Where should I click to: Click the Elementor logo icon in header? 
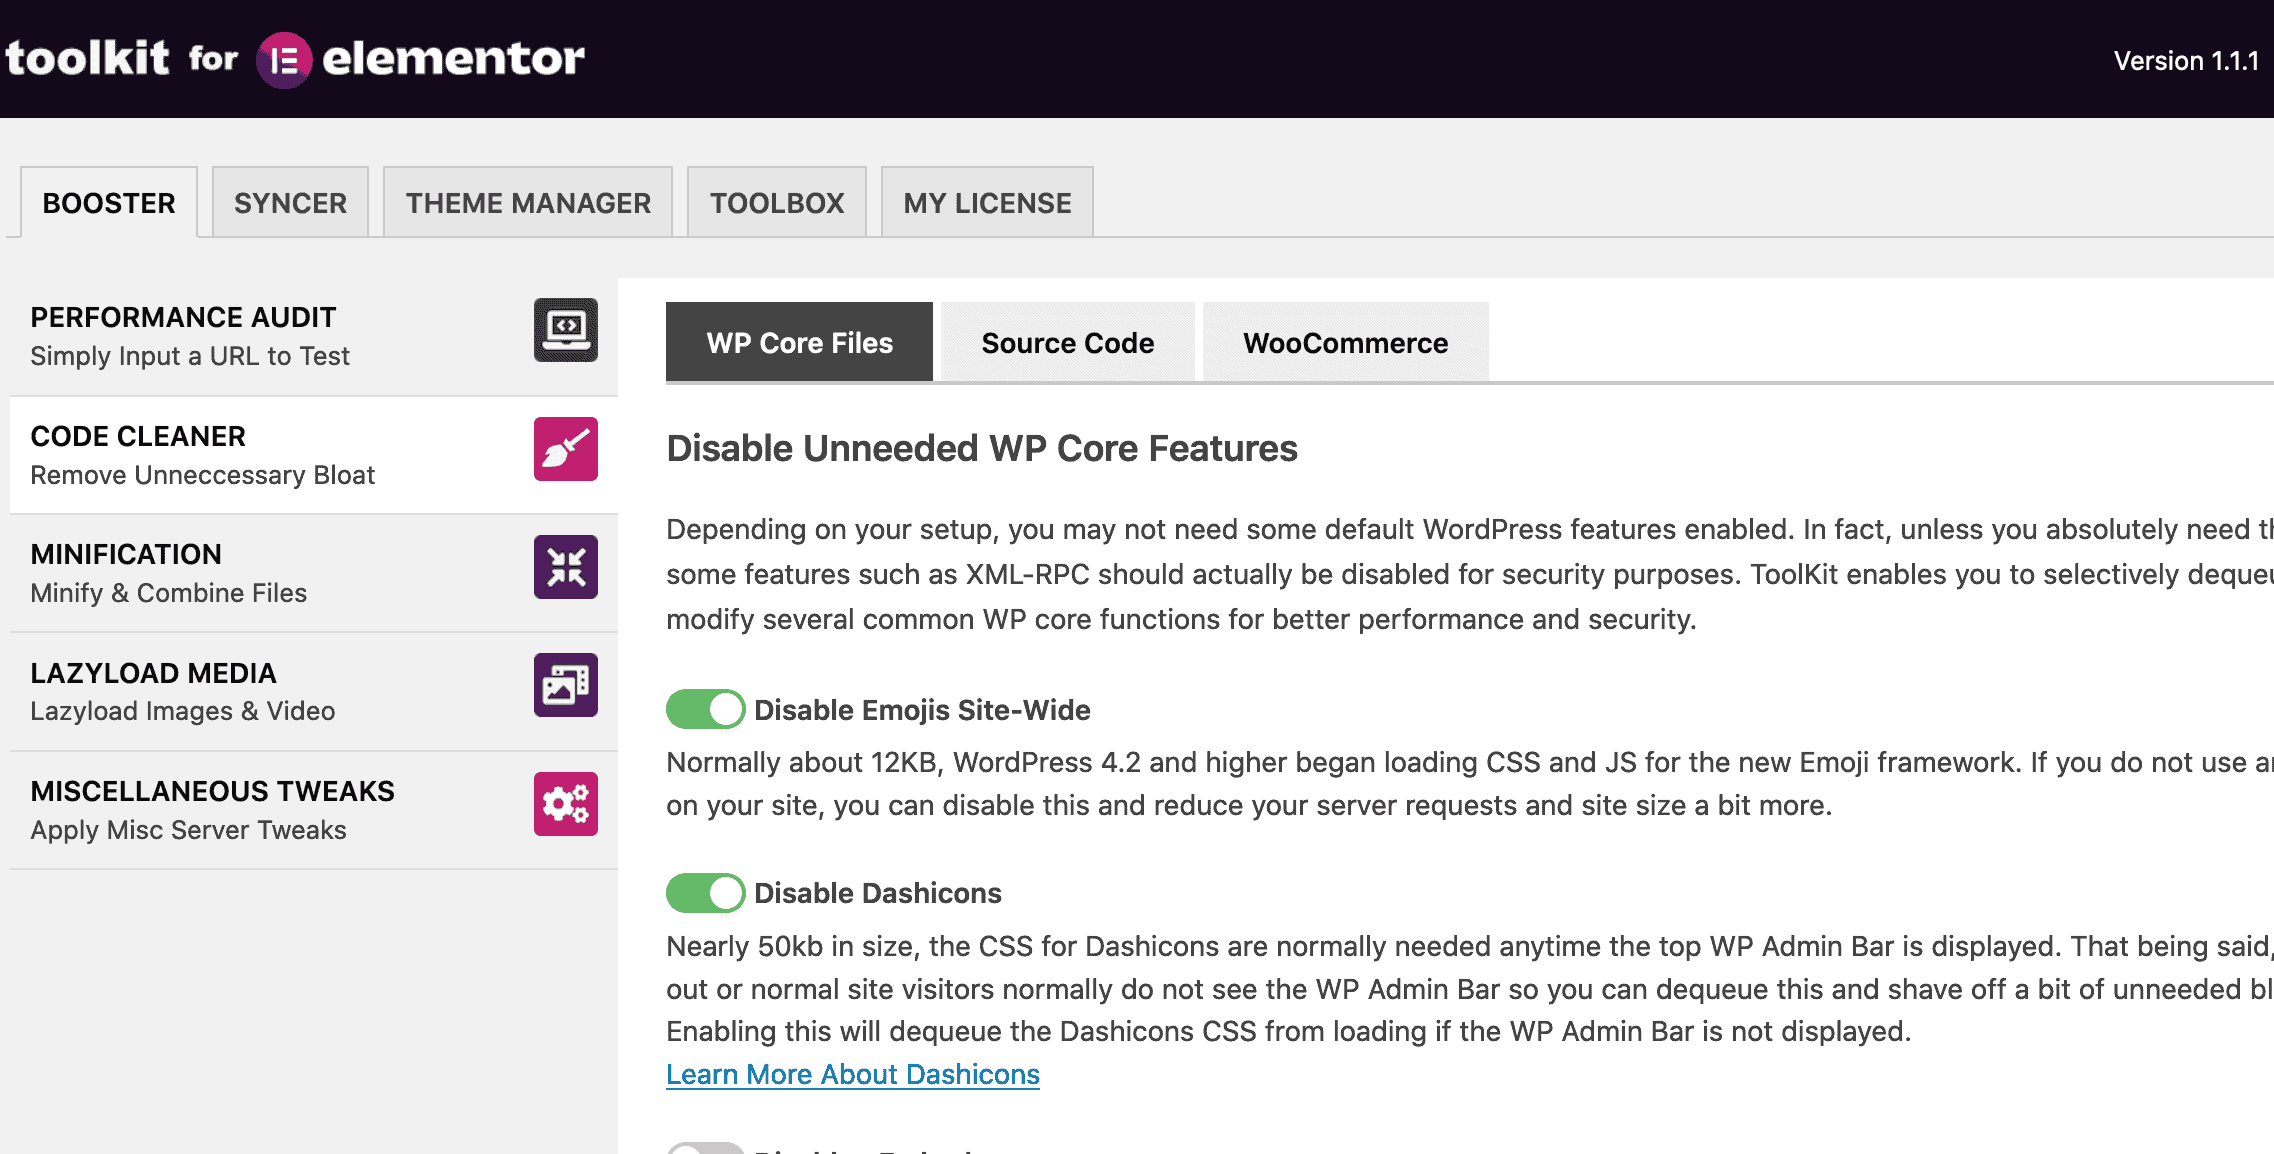point(285,60)
